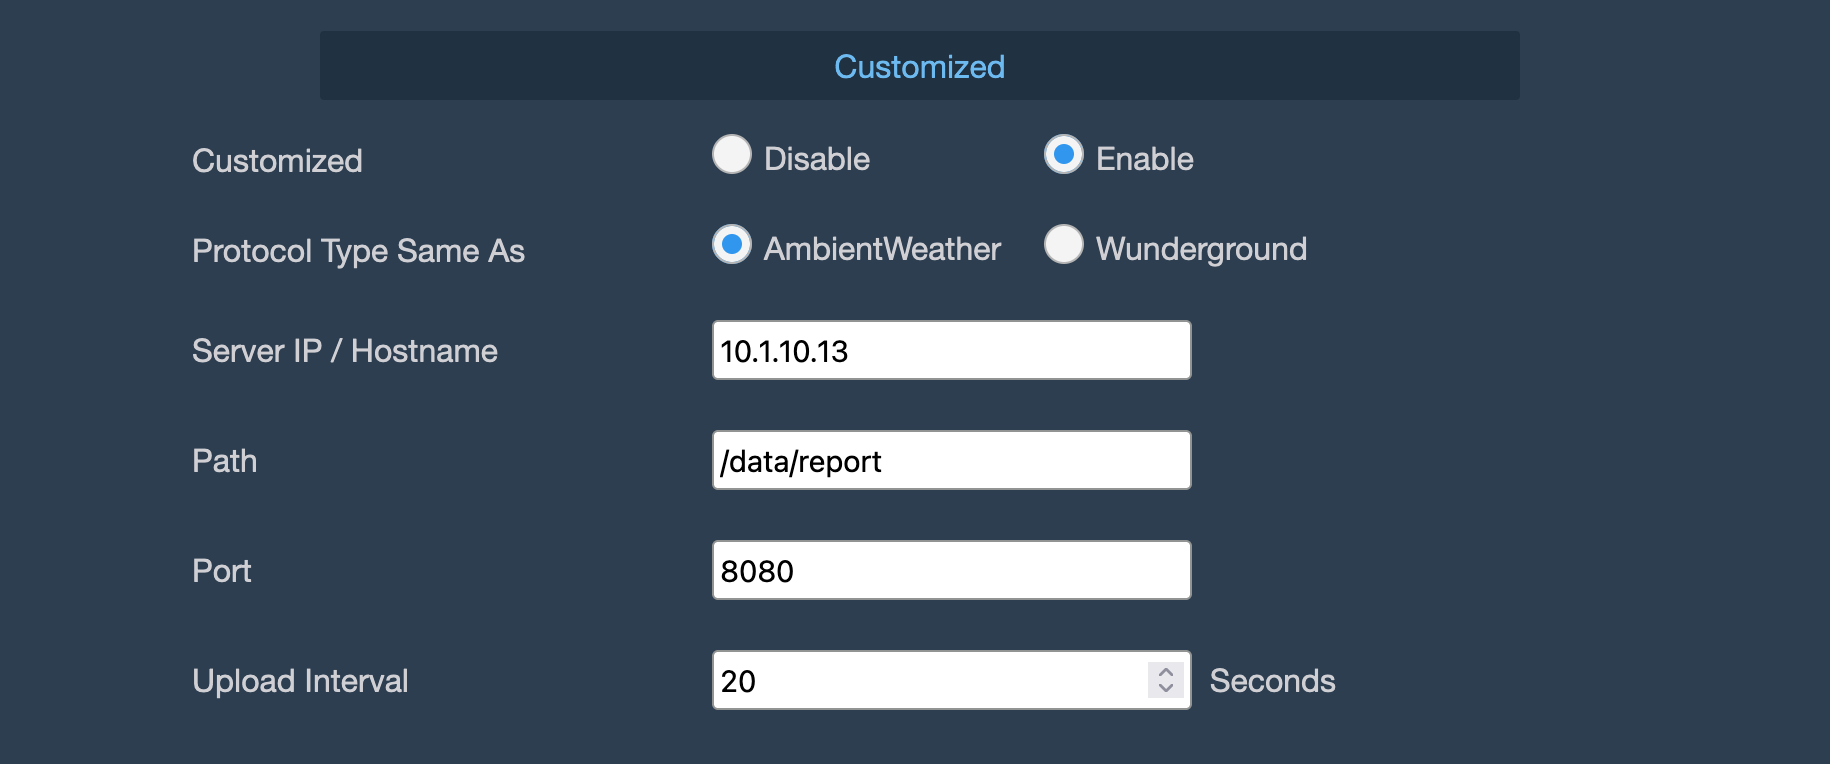Click the Port input field showing 8080
Screen dimensions: 1830x764
[x=950, y=570]
